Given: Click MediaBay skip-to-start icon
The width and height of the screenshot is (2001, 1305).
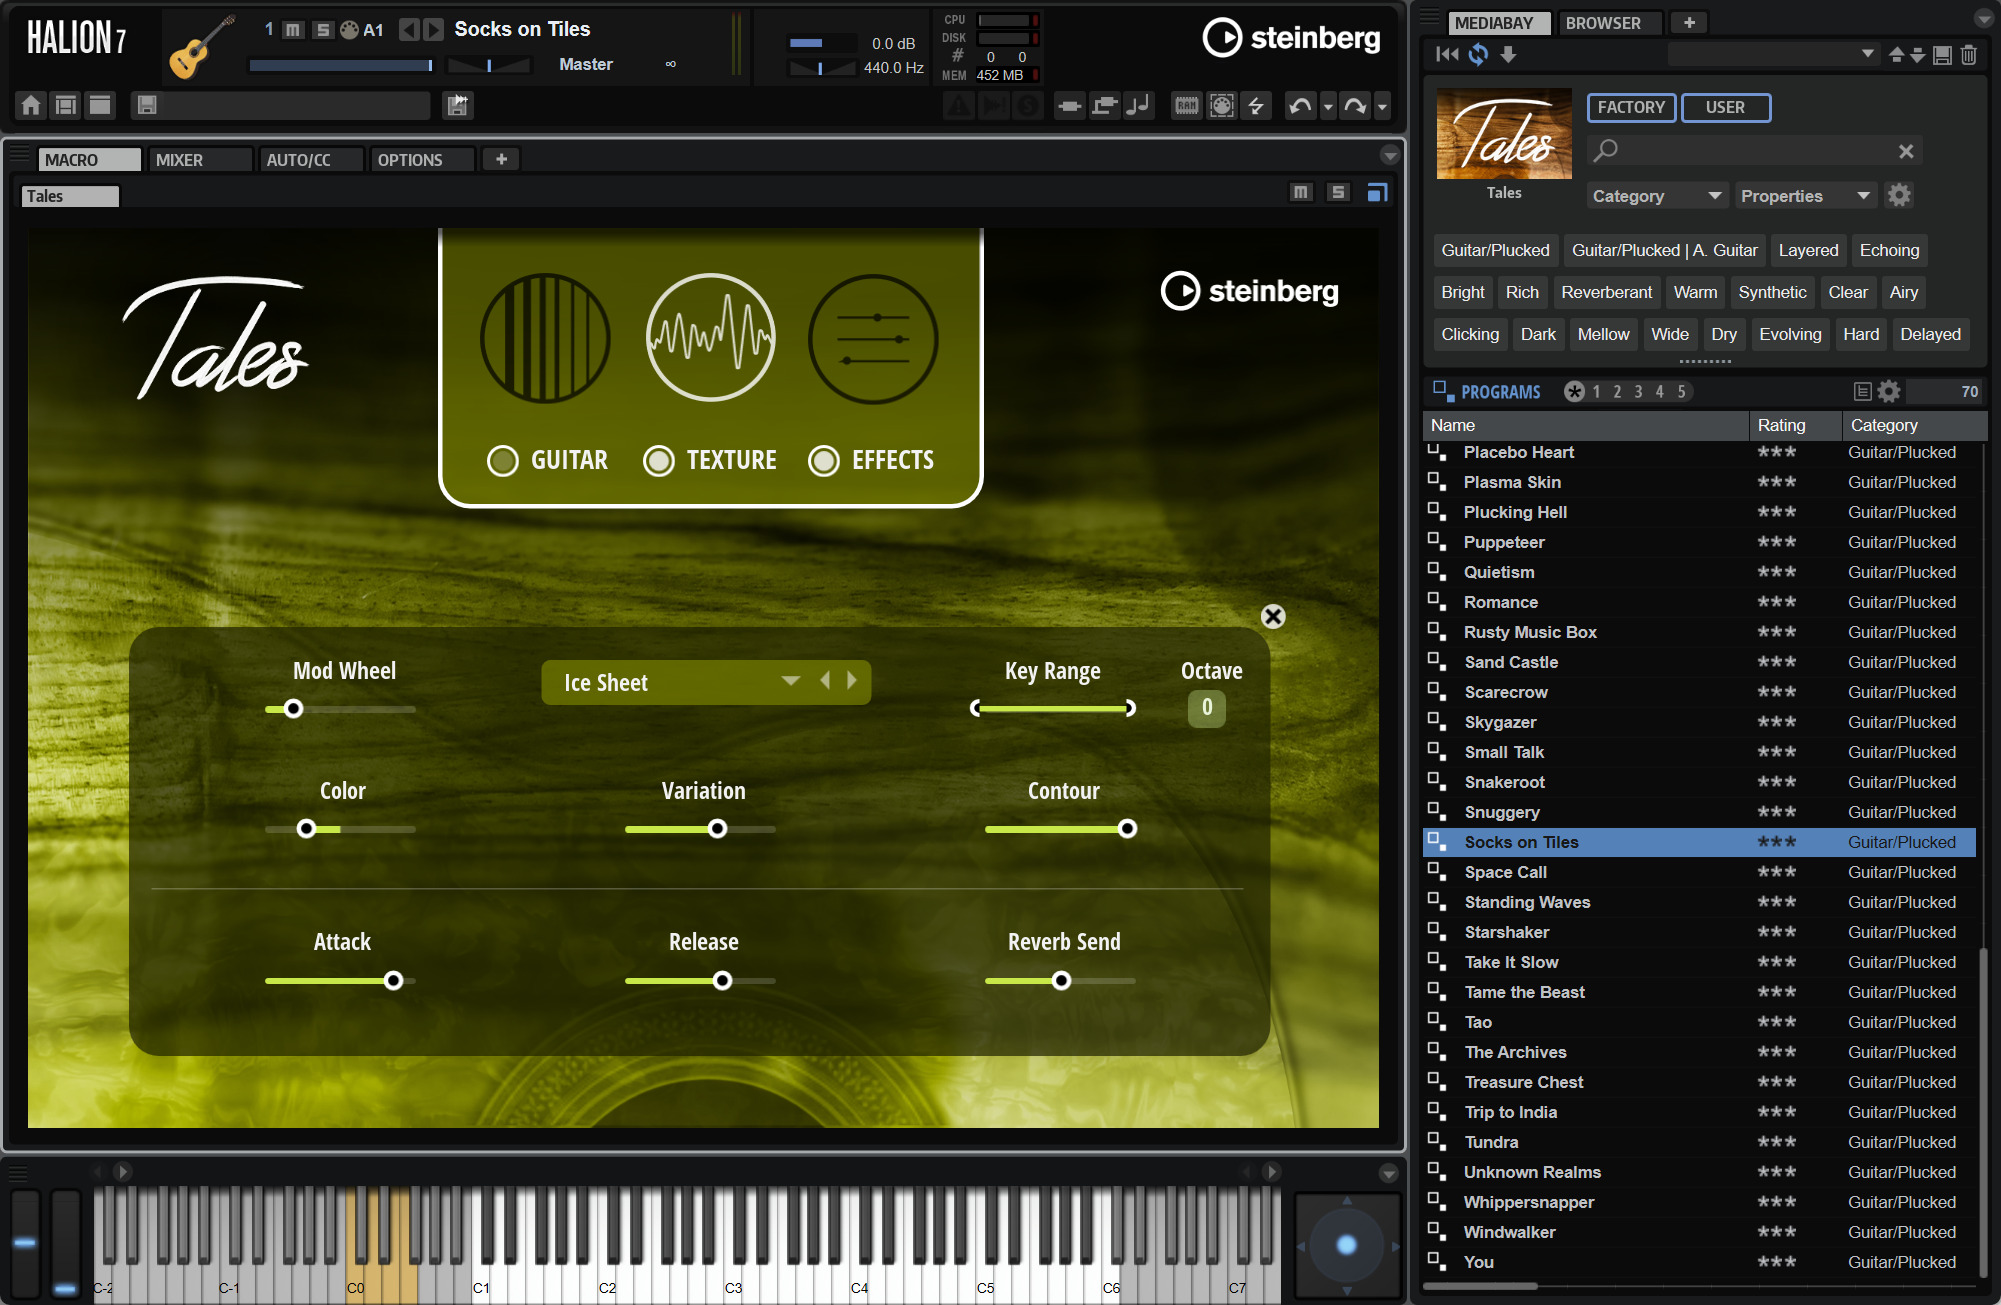Looking at the screenshot, I should click(1447, 55).
